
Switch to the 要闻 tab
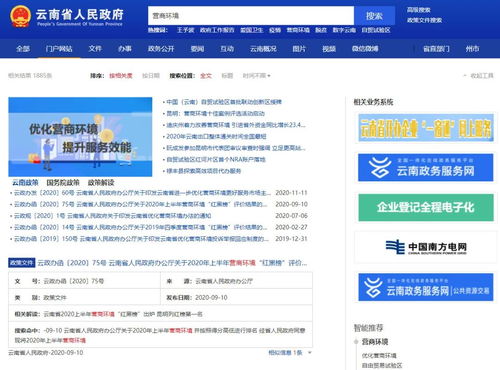pos(197,49)
